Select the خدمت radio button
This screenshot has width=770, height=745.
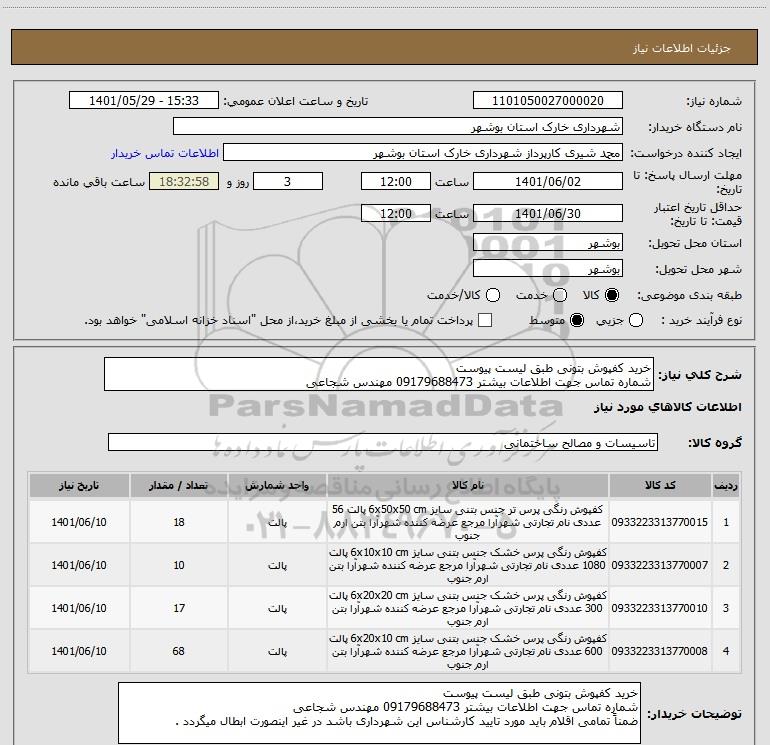(560, 295)
